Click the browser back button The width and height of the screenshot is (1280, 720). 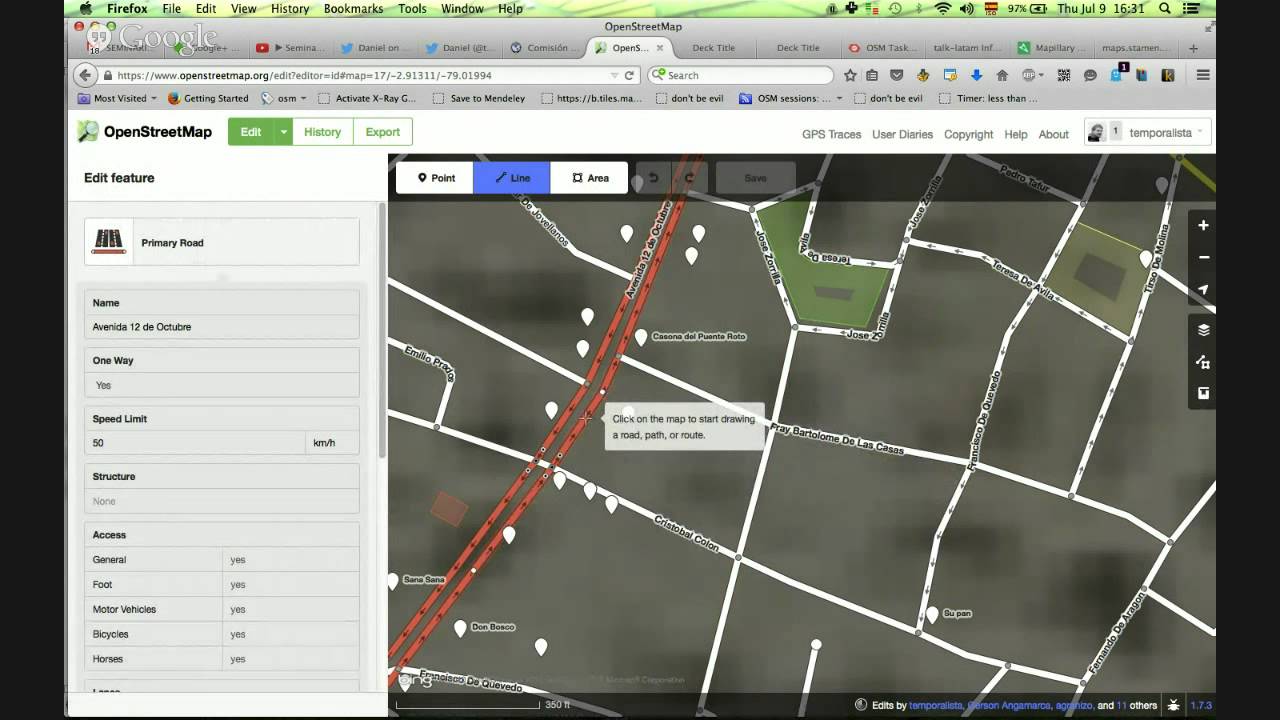click(86, 75)
